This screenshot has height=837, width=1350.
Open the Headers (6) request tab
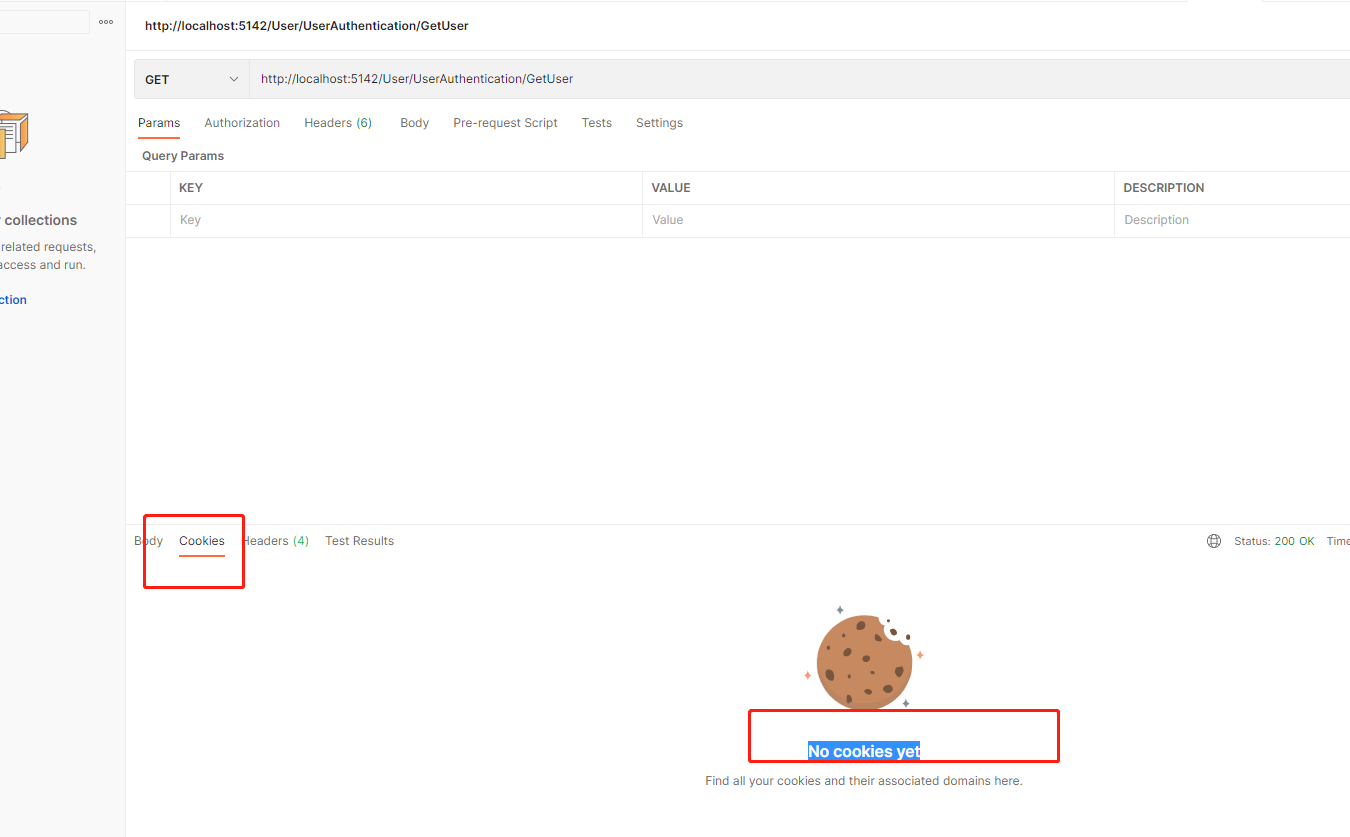coord(337,122)
